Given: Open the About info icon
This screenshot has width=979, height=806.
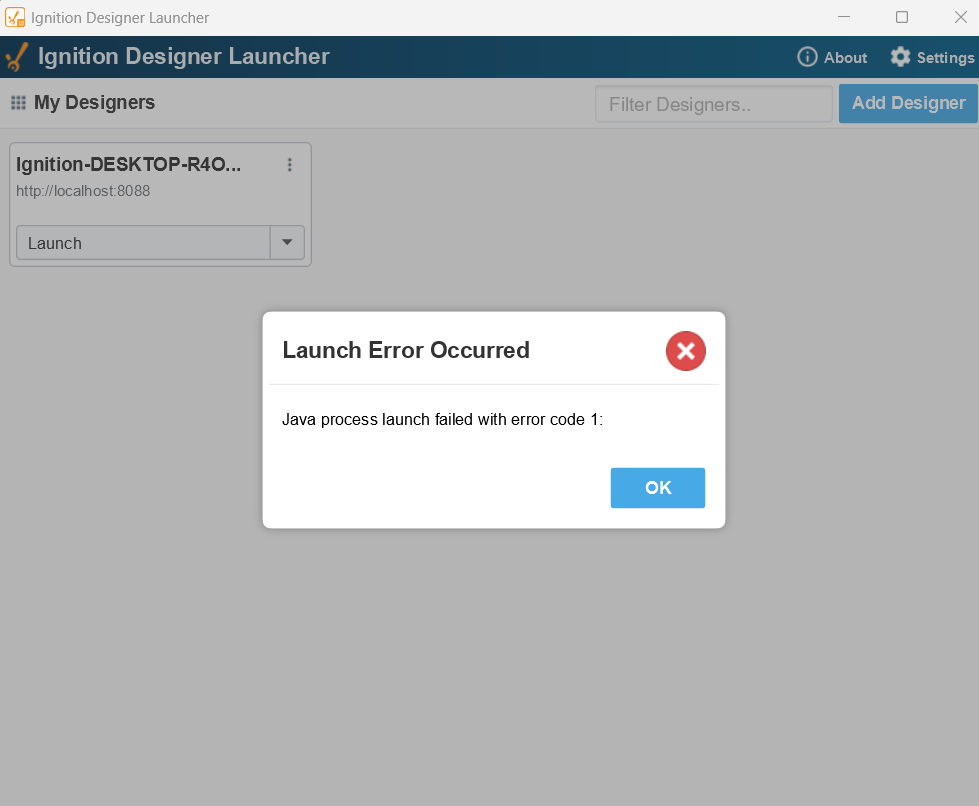Looking at the screenshot, I should tap(807, 57).
